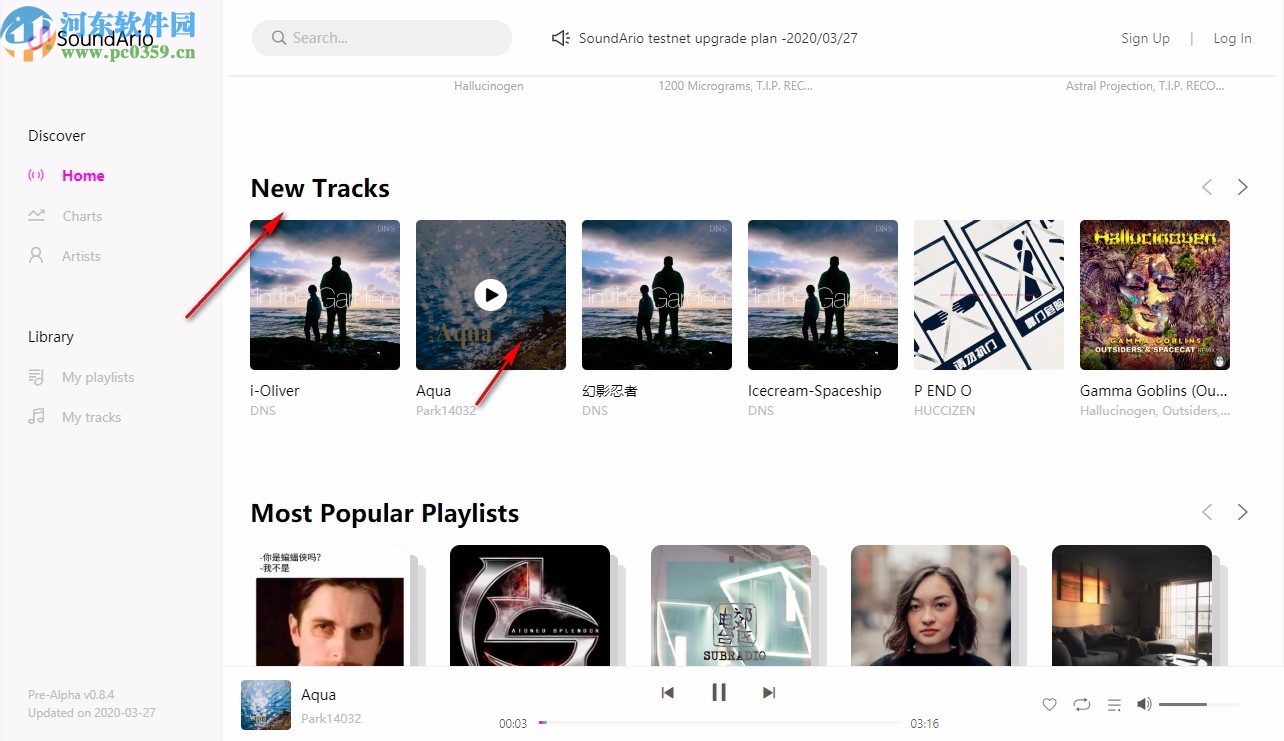Click the Hallucinogen, Outsiders artist line
The image size is (1284, 741).
click(1155, 411)
